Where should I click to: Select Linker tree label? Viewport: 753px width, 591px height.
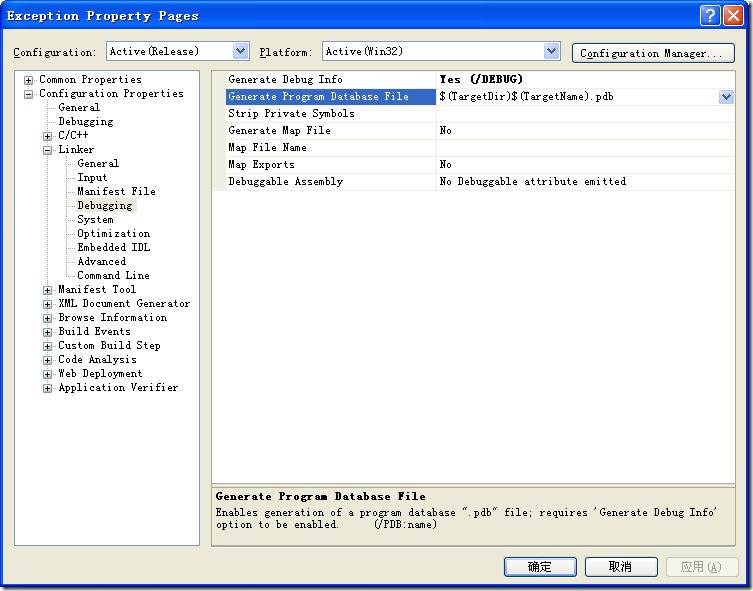76,149
